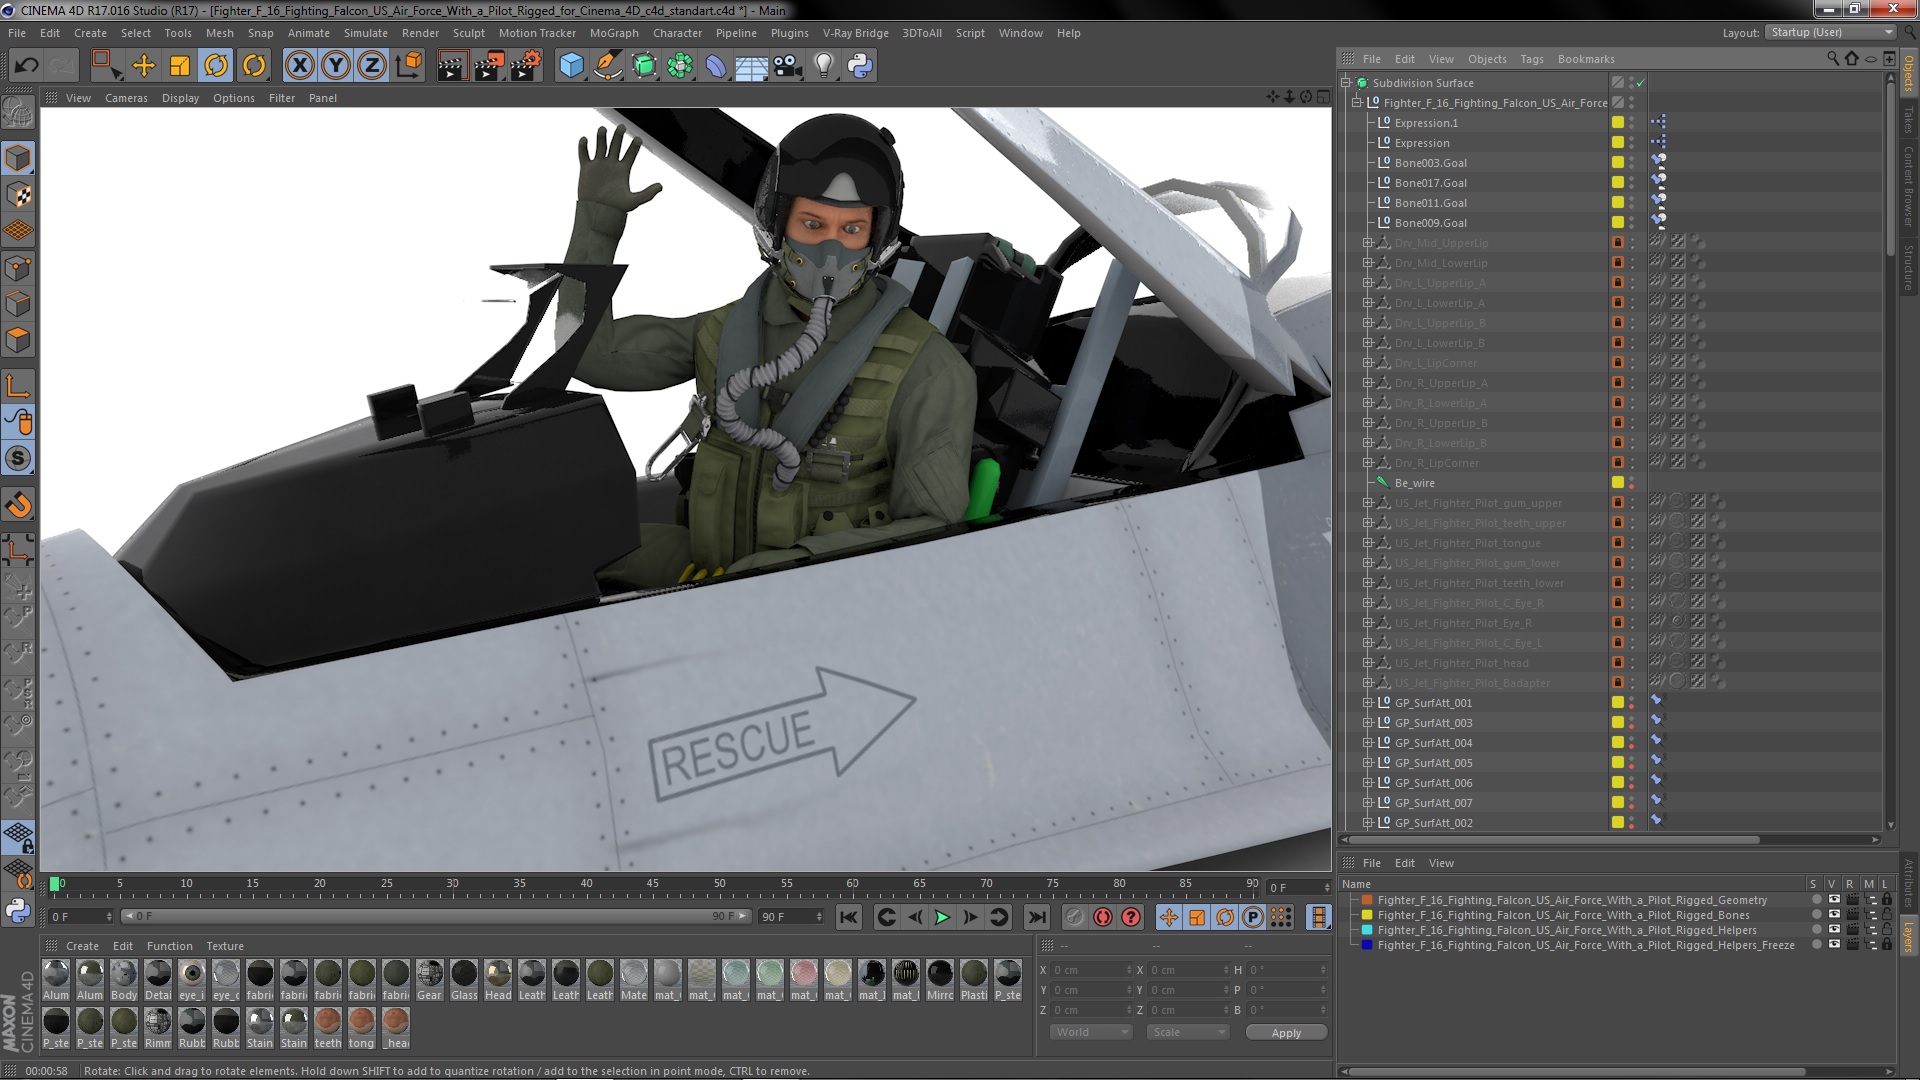This screenshot has width=1920, height=1080.
Task: Add a floor/environment object
Action: tap(751, 66)
